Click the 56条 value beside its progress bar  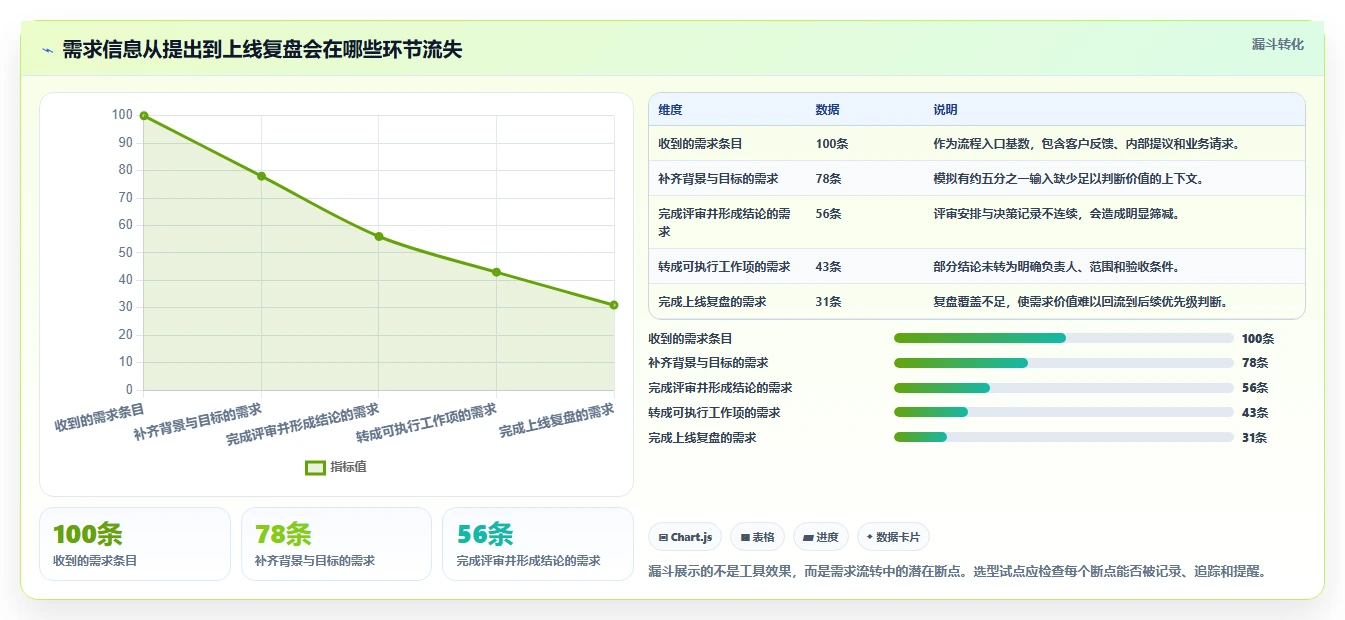coord(1255,388)
